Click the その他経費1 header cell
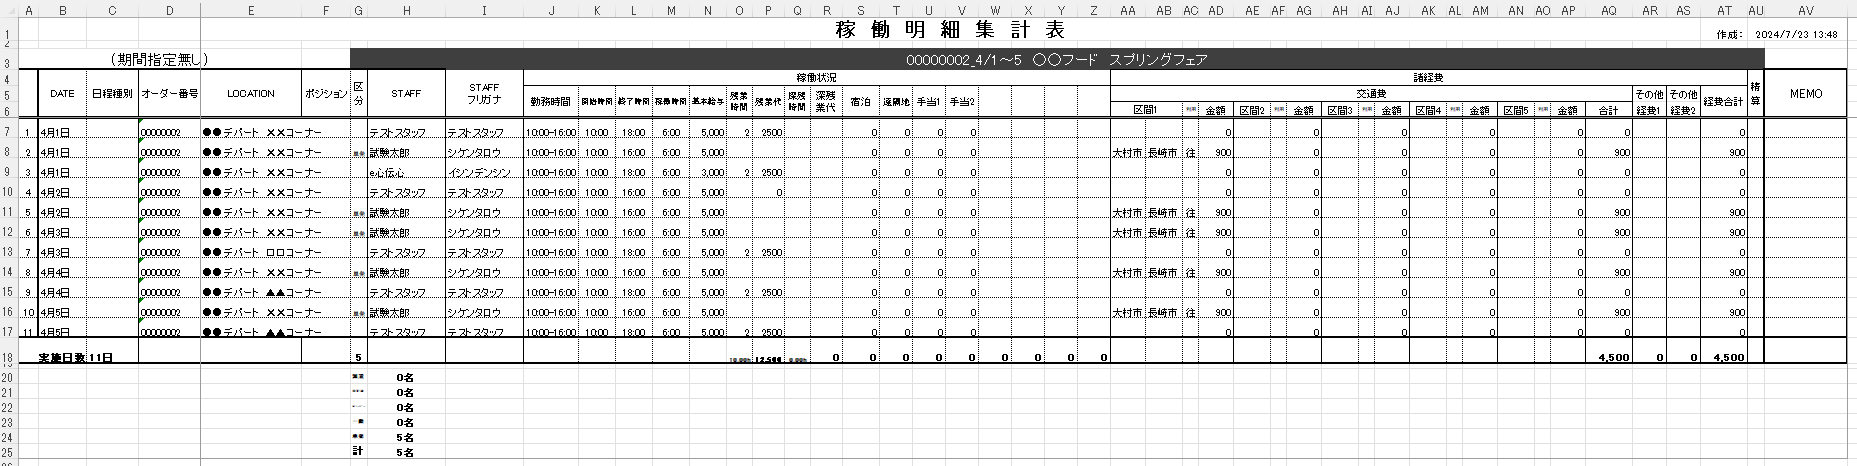 [1649, 101]
